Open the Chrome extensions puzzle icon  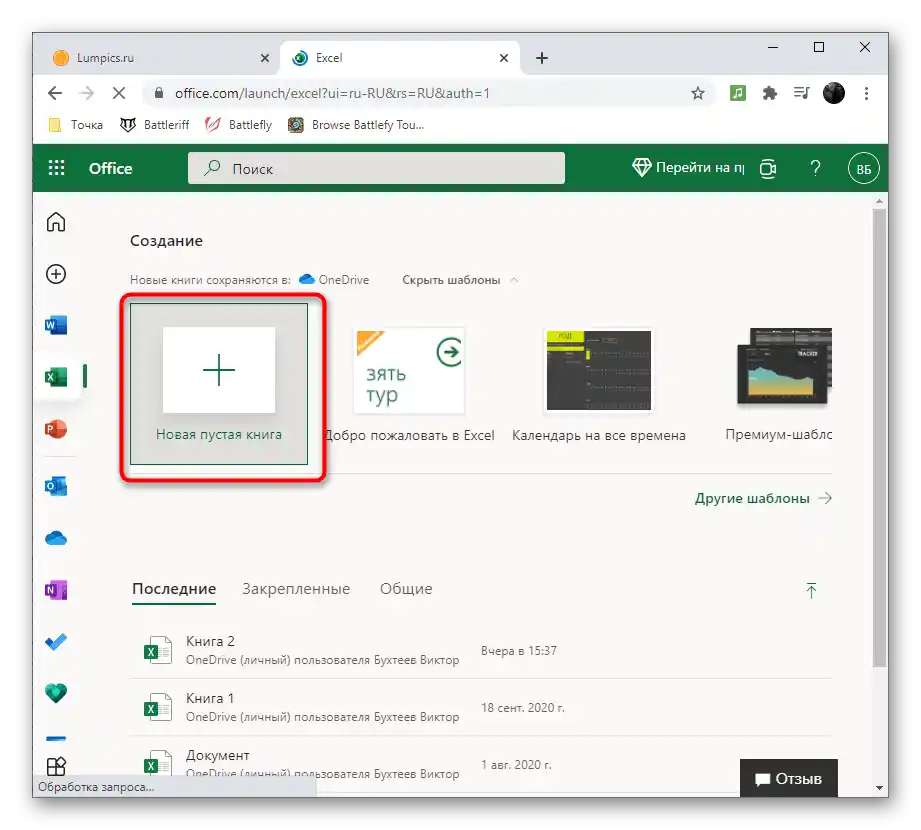(769, 93)
